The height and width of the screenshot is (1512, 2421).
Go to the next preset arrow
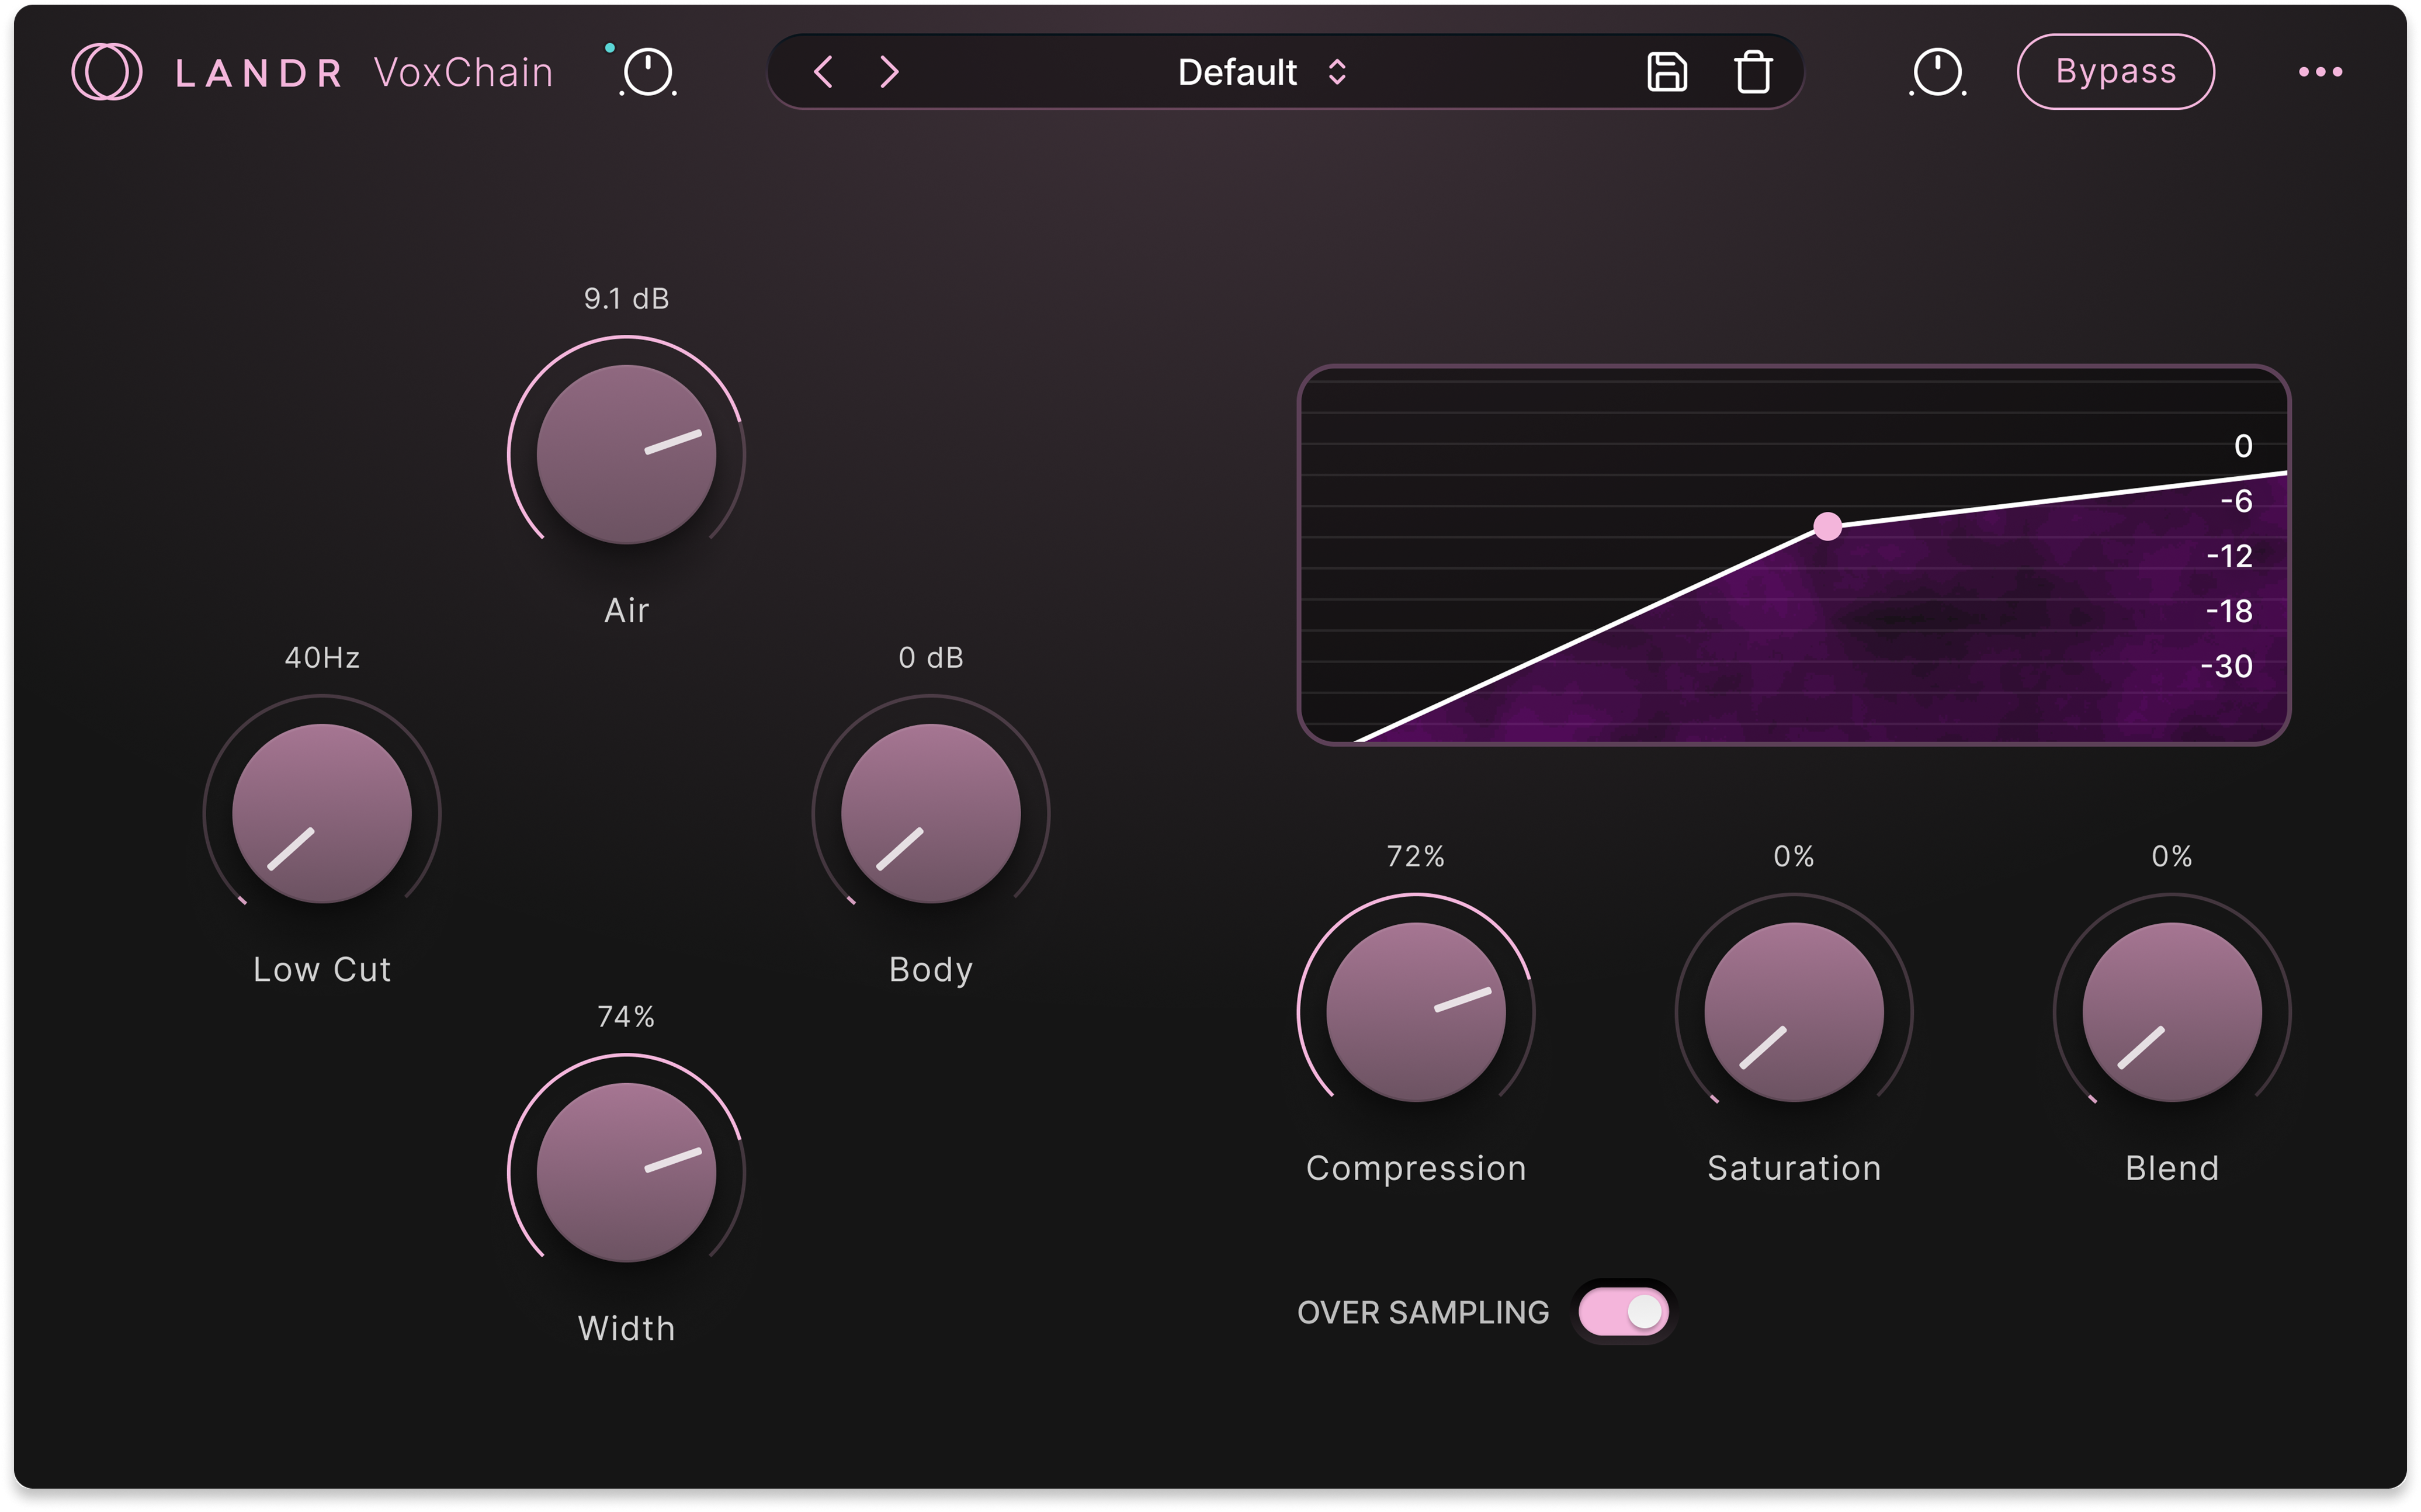tap(889, 72)
